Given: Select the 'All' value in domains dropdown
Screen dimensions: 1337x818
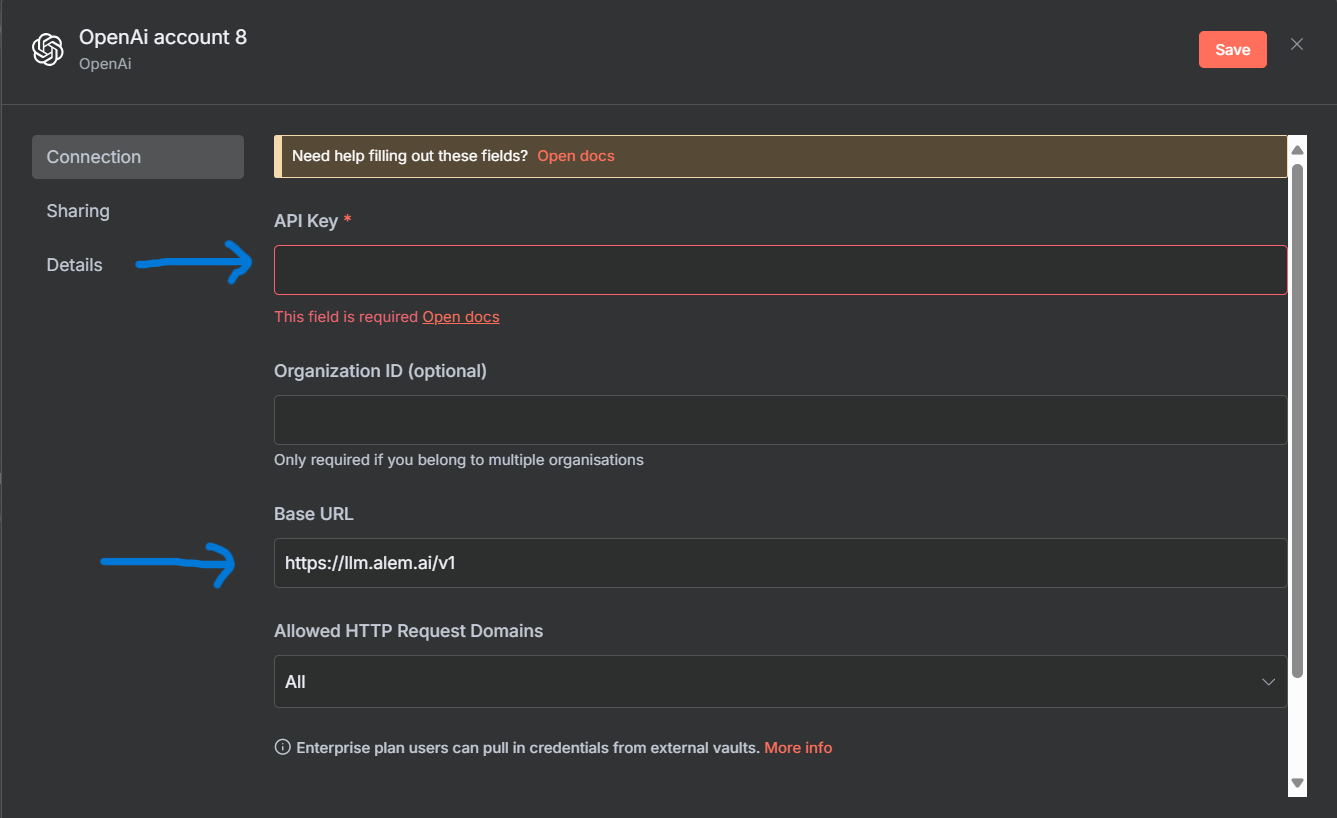Looking at the screenshot, I should pos(296,682).
